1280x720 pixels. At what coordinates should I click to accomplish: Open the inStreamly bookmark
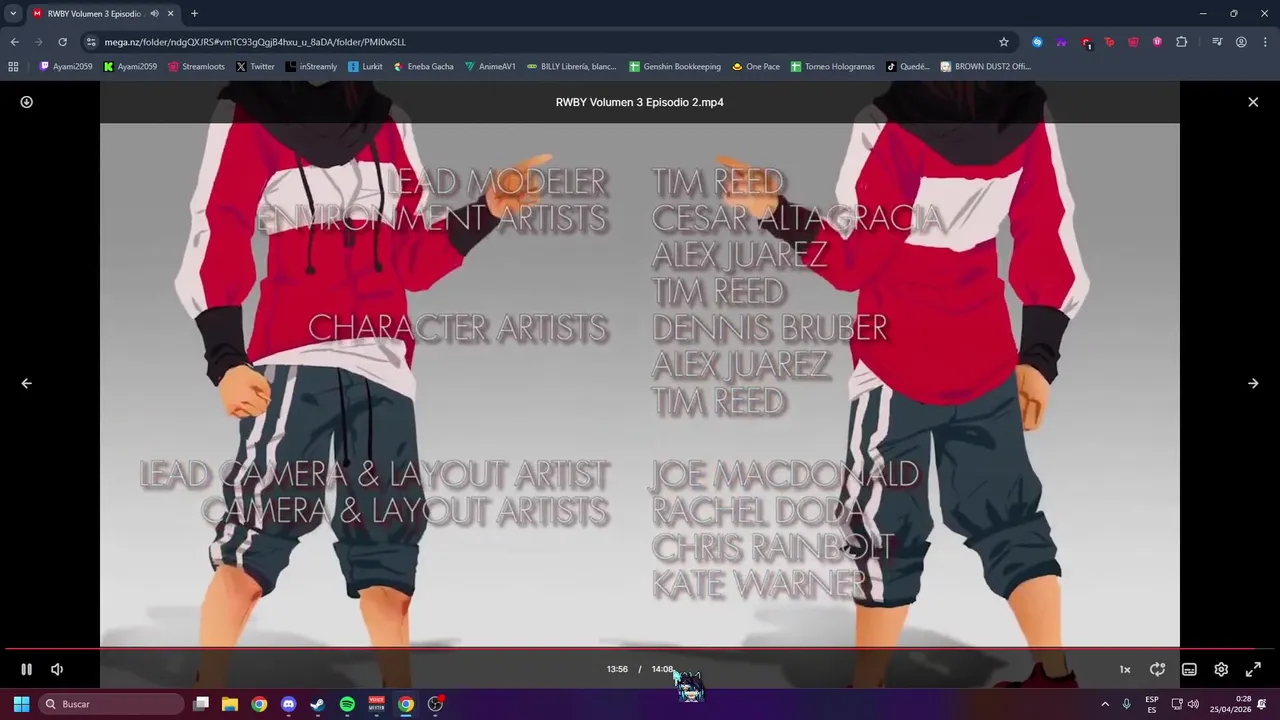(x=311, y=67)
